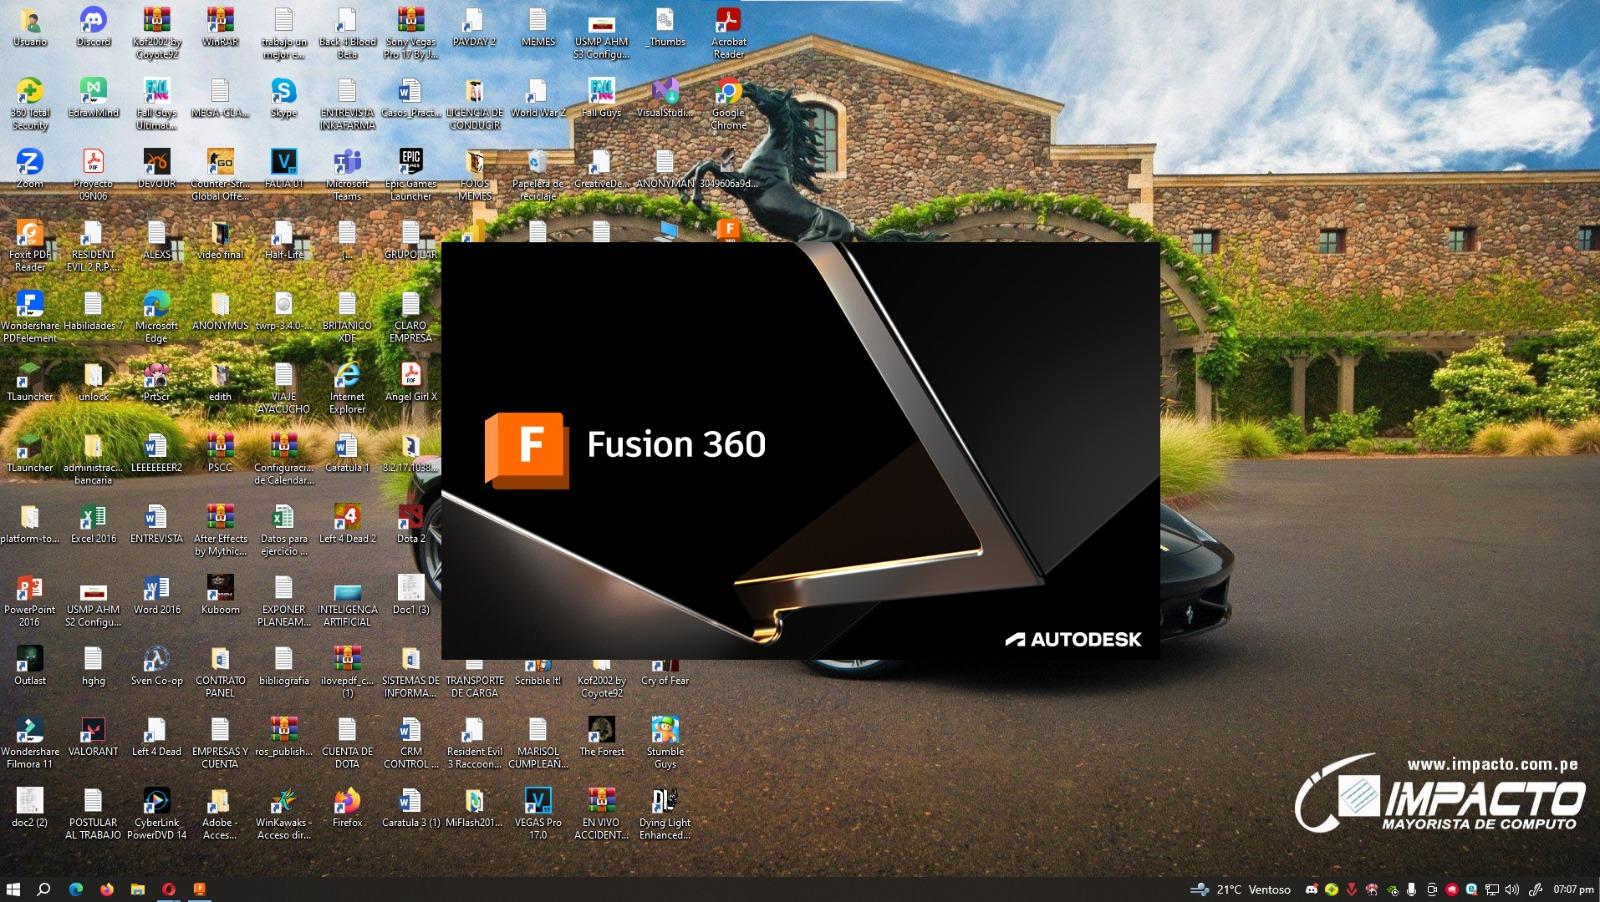1600x902 pixels.
Task: Click the VALORANT desktop shortcut
Action: pos(93,737)
